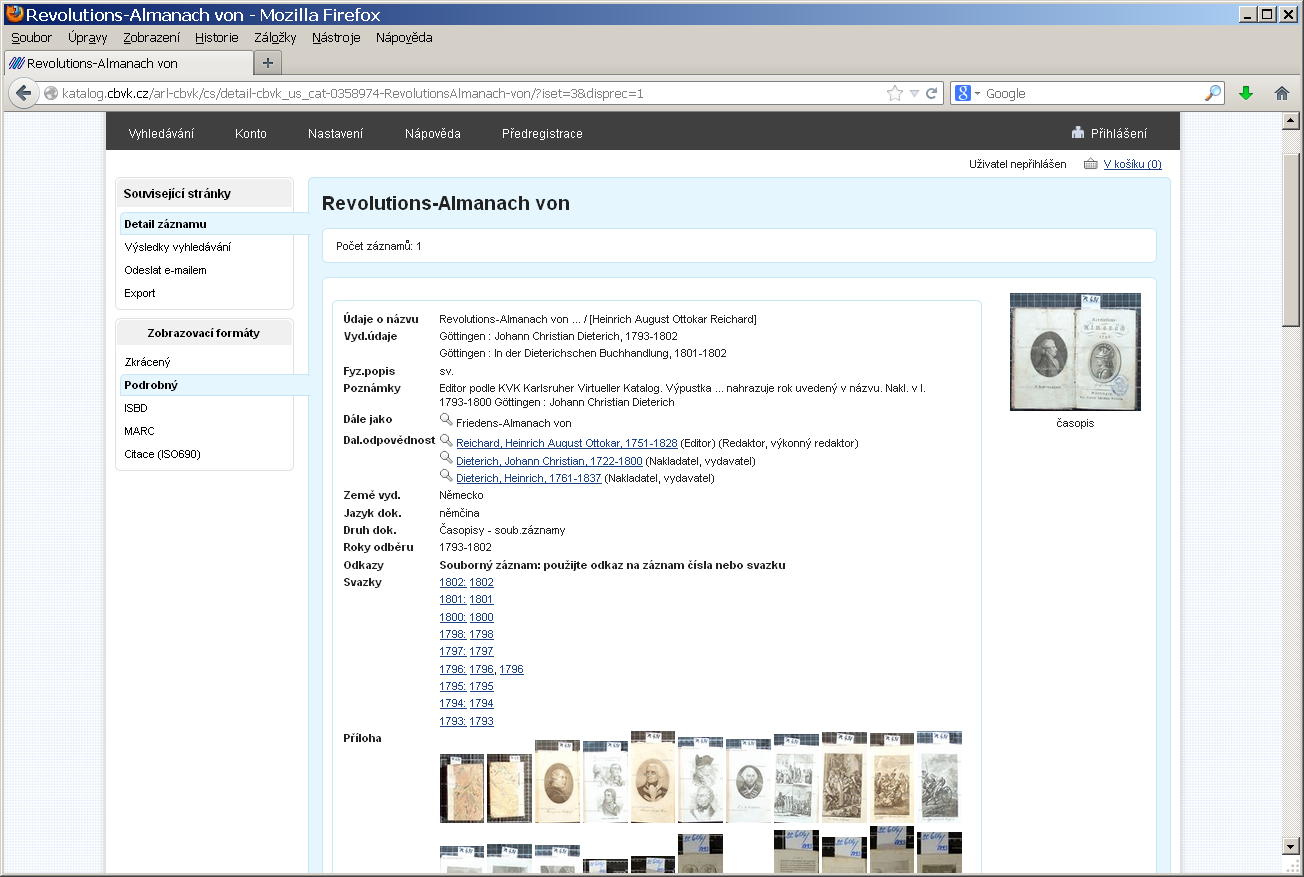Click inside the URL address bar
Viewport: 1304px width, 877px height.
[470, 93]
